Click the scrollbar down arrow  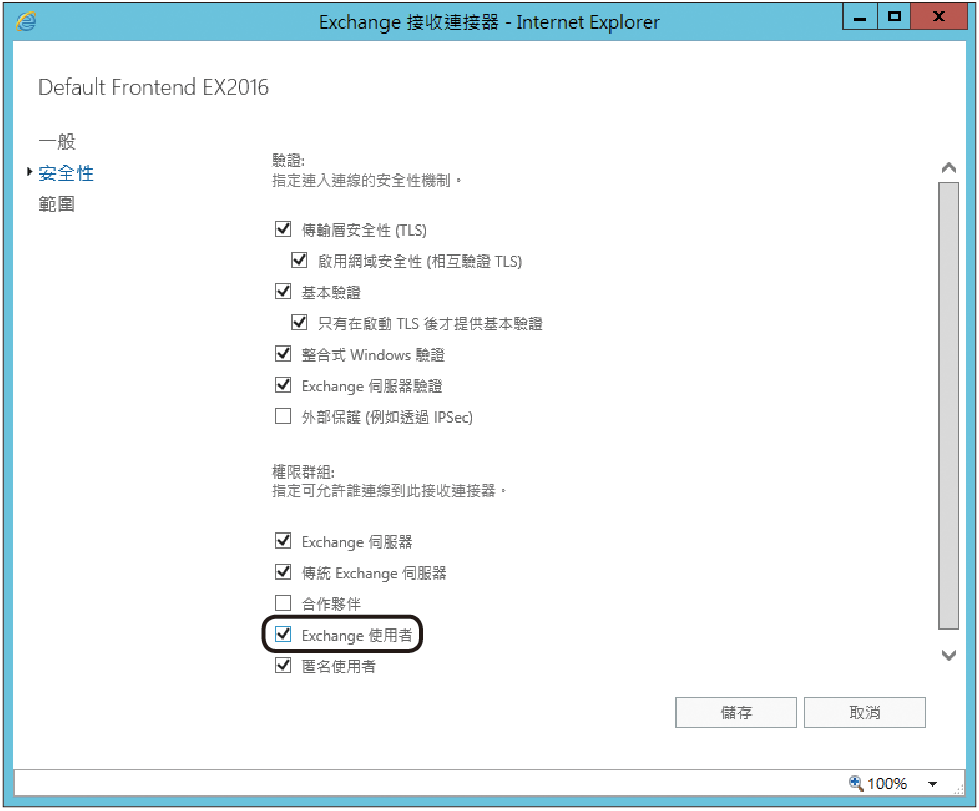(948, 655)
